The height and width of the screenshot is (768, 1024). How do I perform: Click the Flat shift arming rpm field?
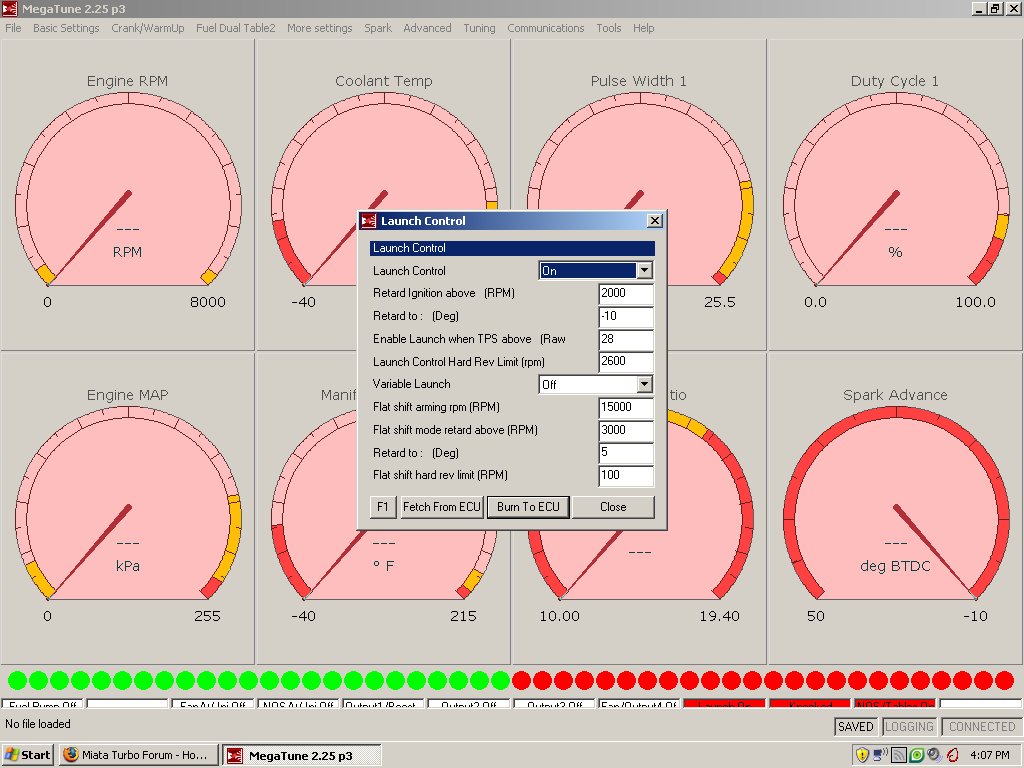(x=625, y=408)
